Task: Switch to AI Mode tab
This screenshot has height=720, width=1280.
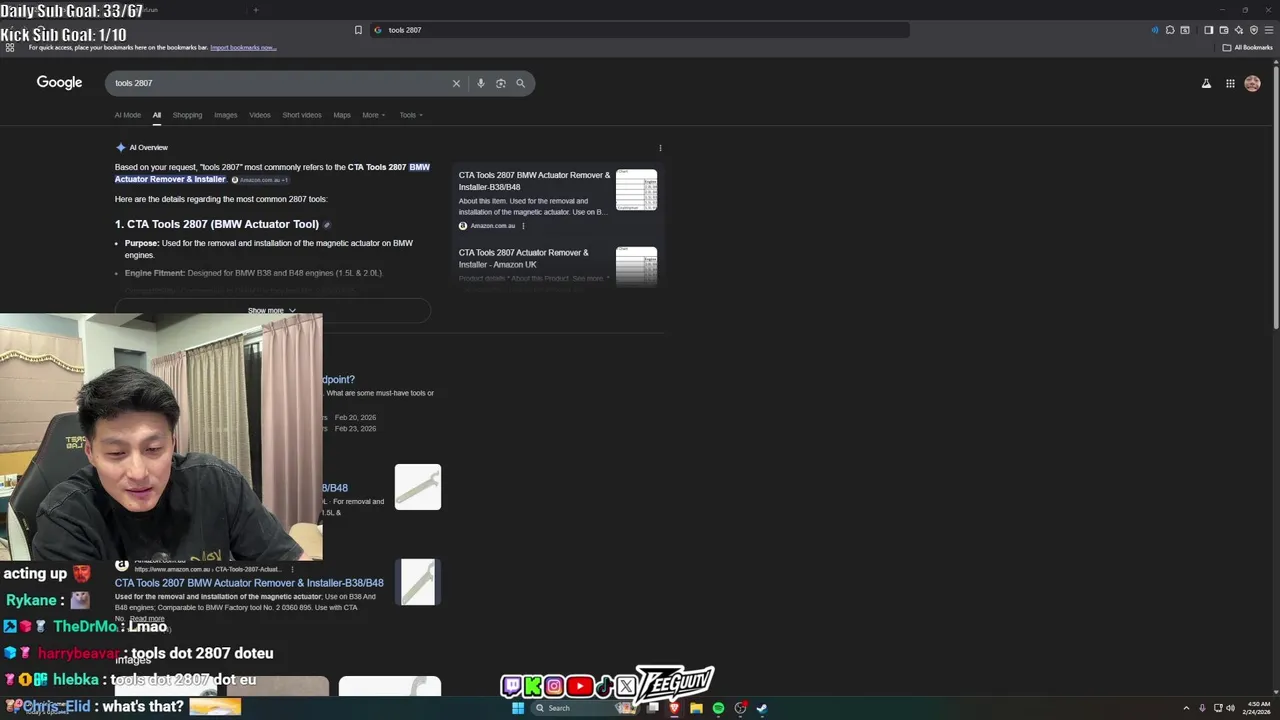Action: pos(128,115)
